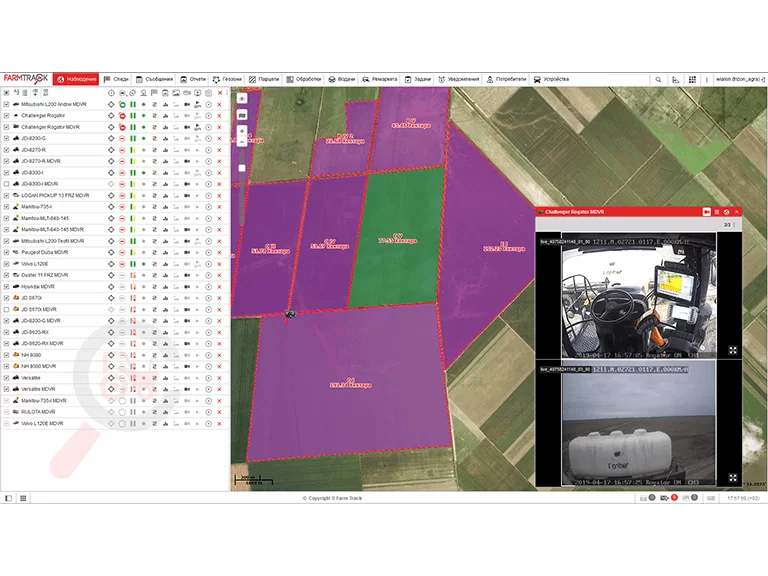Open the Устройства units tab

click(551, 79)
